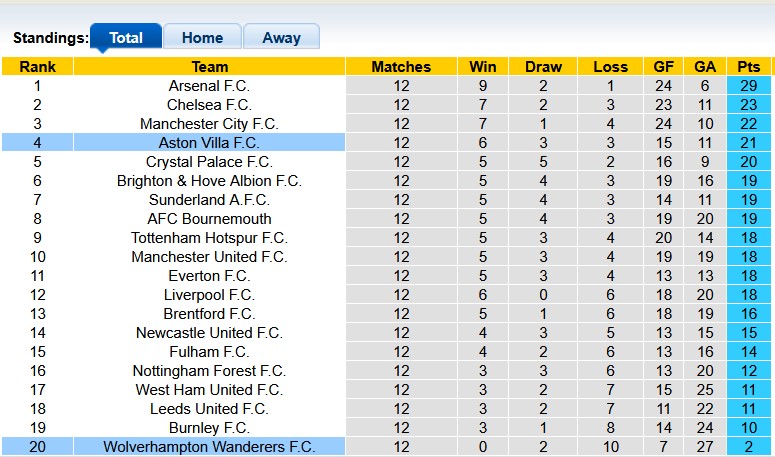
Task: Select Manchester City F.C. row
Action: (x=210, y=124)
